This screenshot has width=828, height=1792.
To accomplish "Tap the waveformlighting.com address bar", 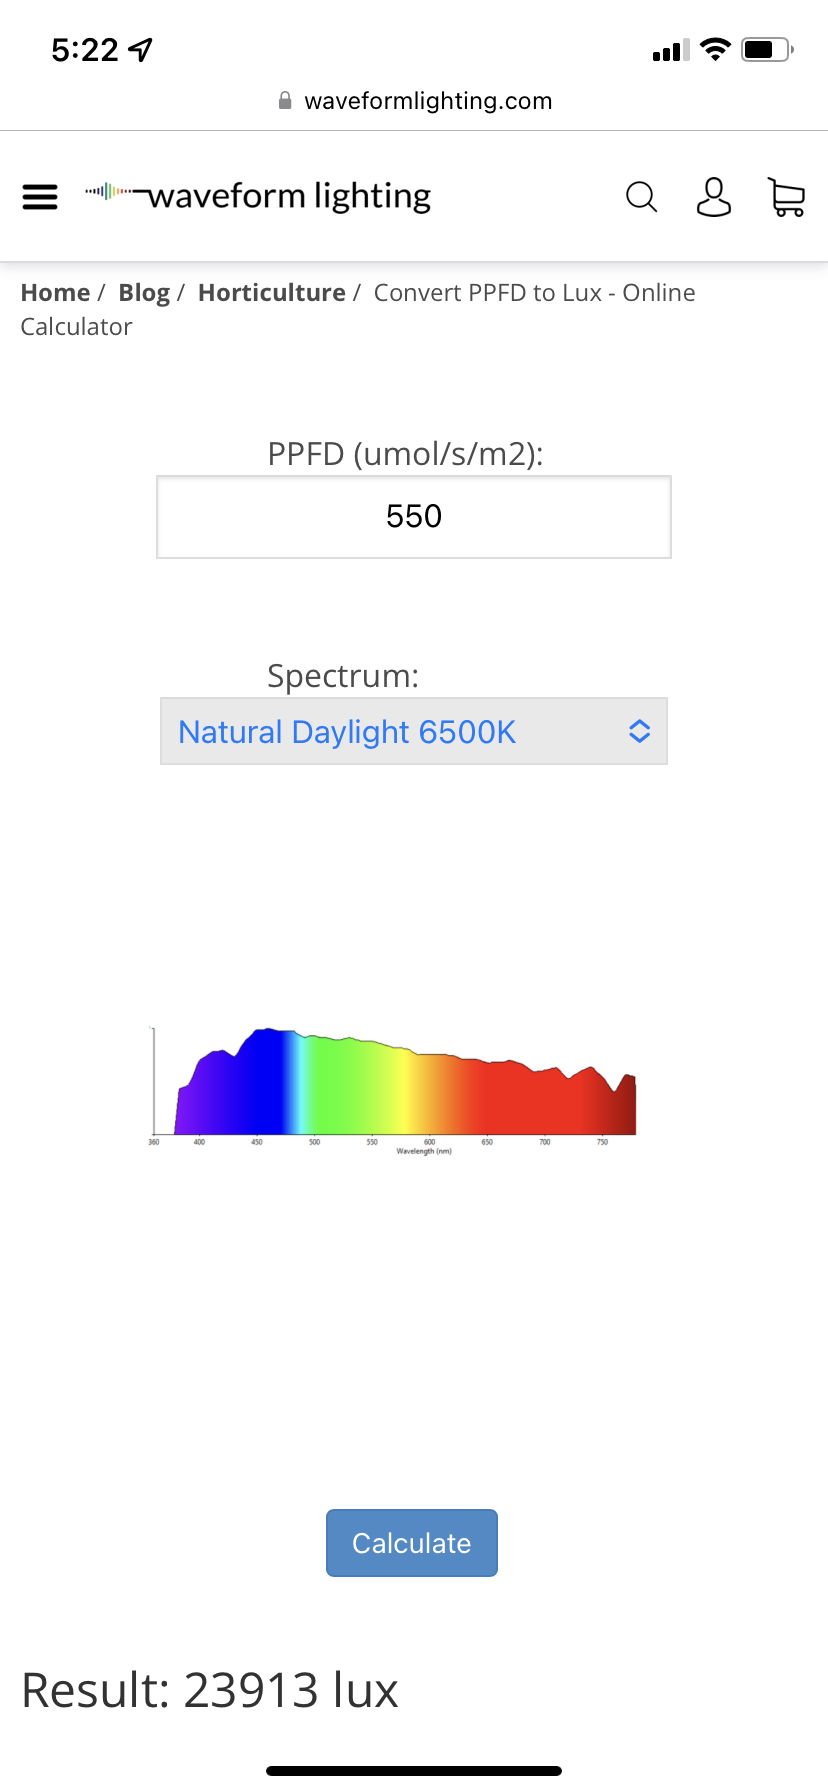I will tap(427, 101).
